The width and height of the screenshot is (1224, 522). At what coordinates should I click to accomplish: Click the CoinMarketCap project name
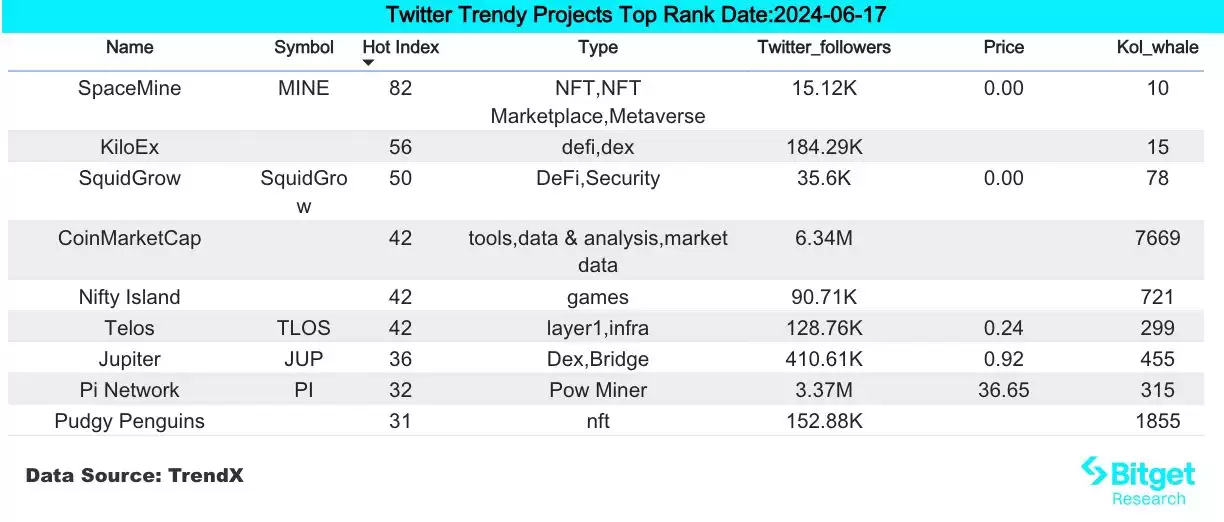pyautogui.click(x=129, y=238)
